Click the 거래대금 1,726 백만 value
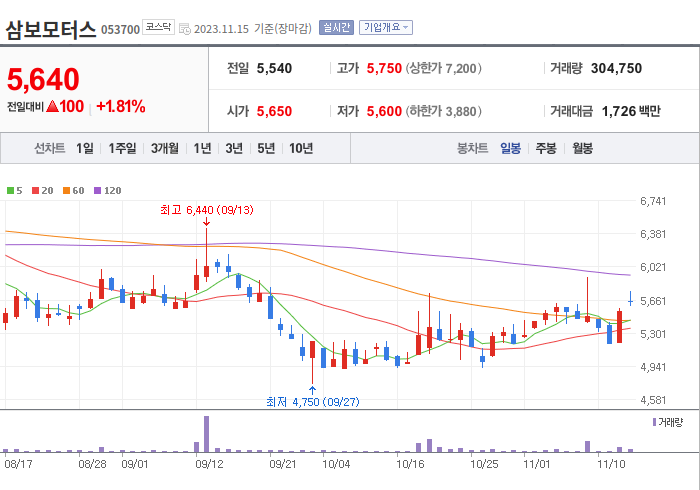Viewport: 700px width, 490px height. 631,111
